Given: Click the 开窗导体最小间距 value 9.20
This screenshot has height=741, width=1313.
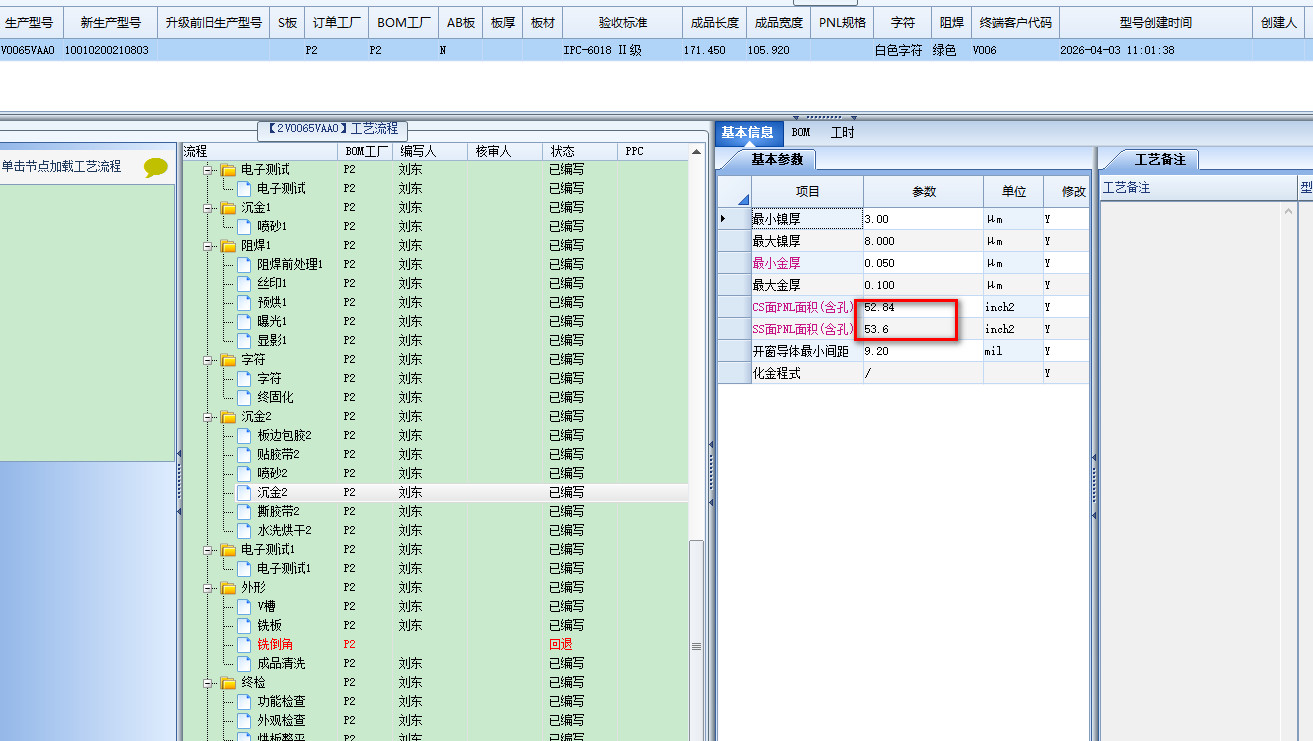Looking at the screenshot, I should point(923,351).
